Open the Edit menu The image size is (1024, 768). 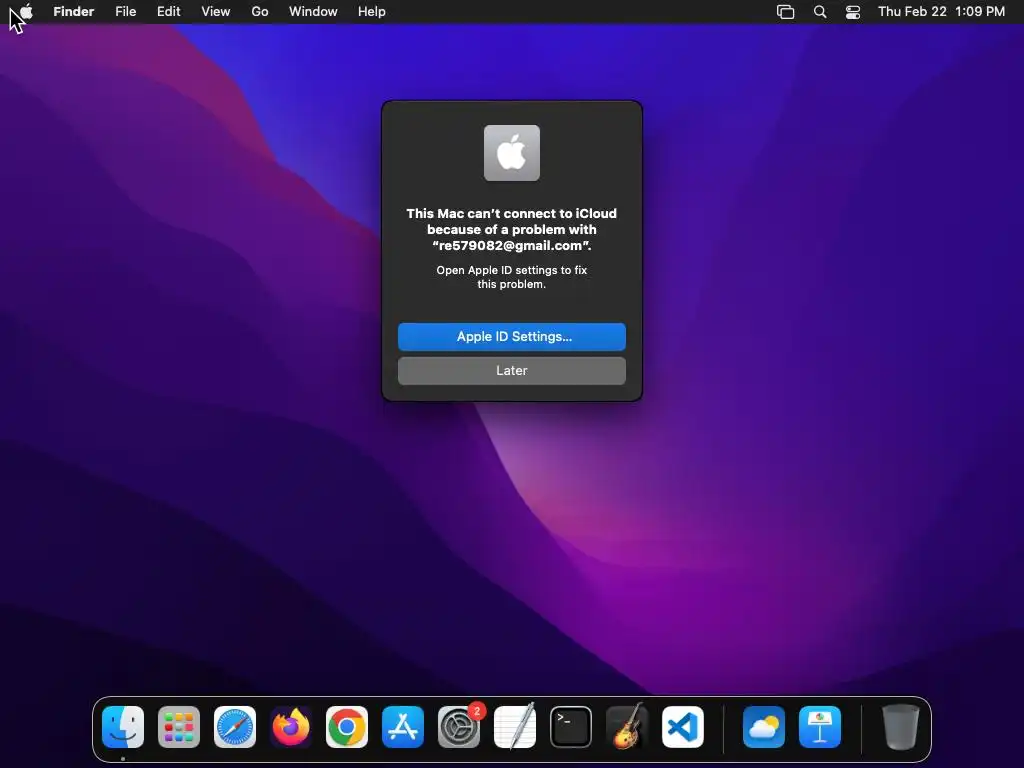(x=168, y=11)
